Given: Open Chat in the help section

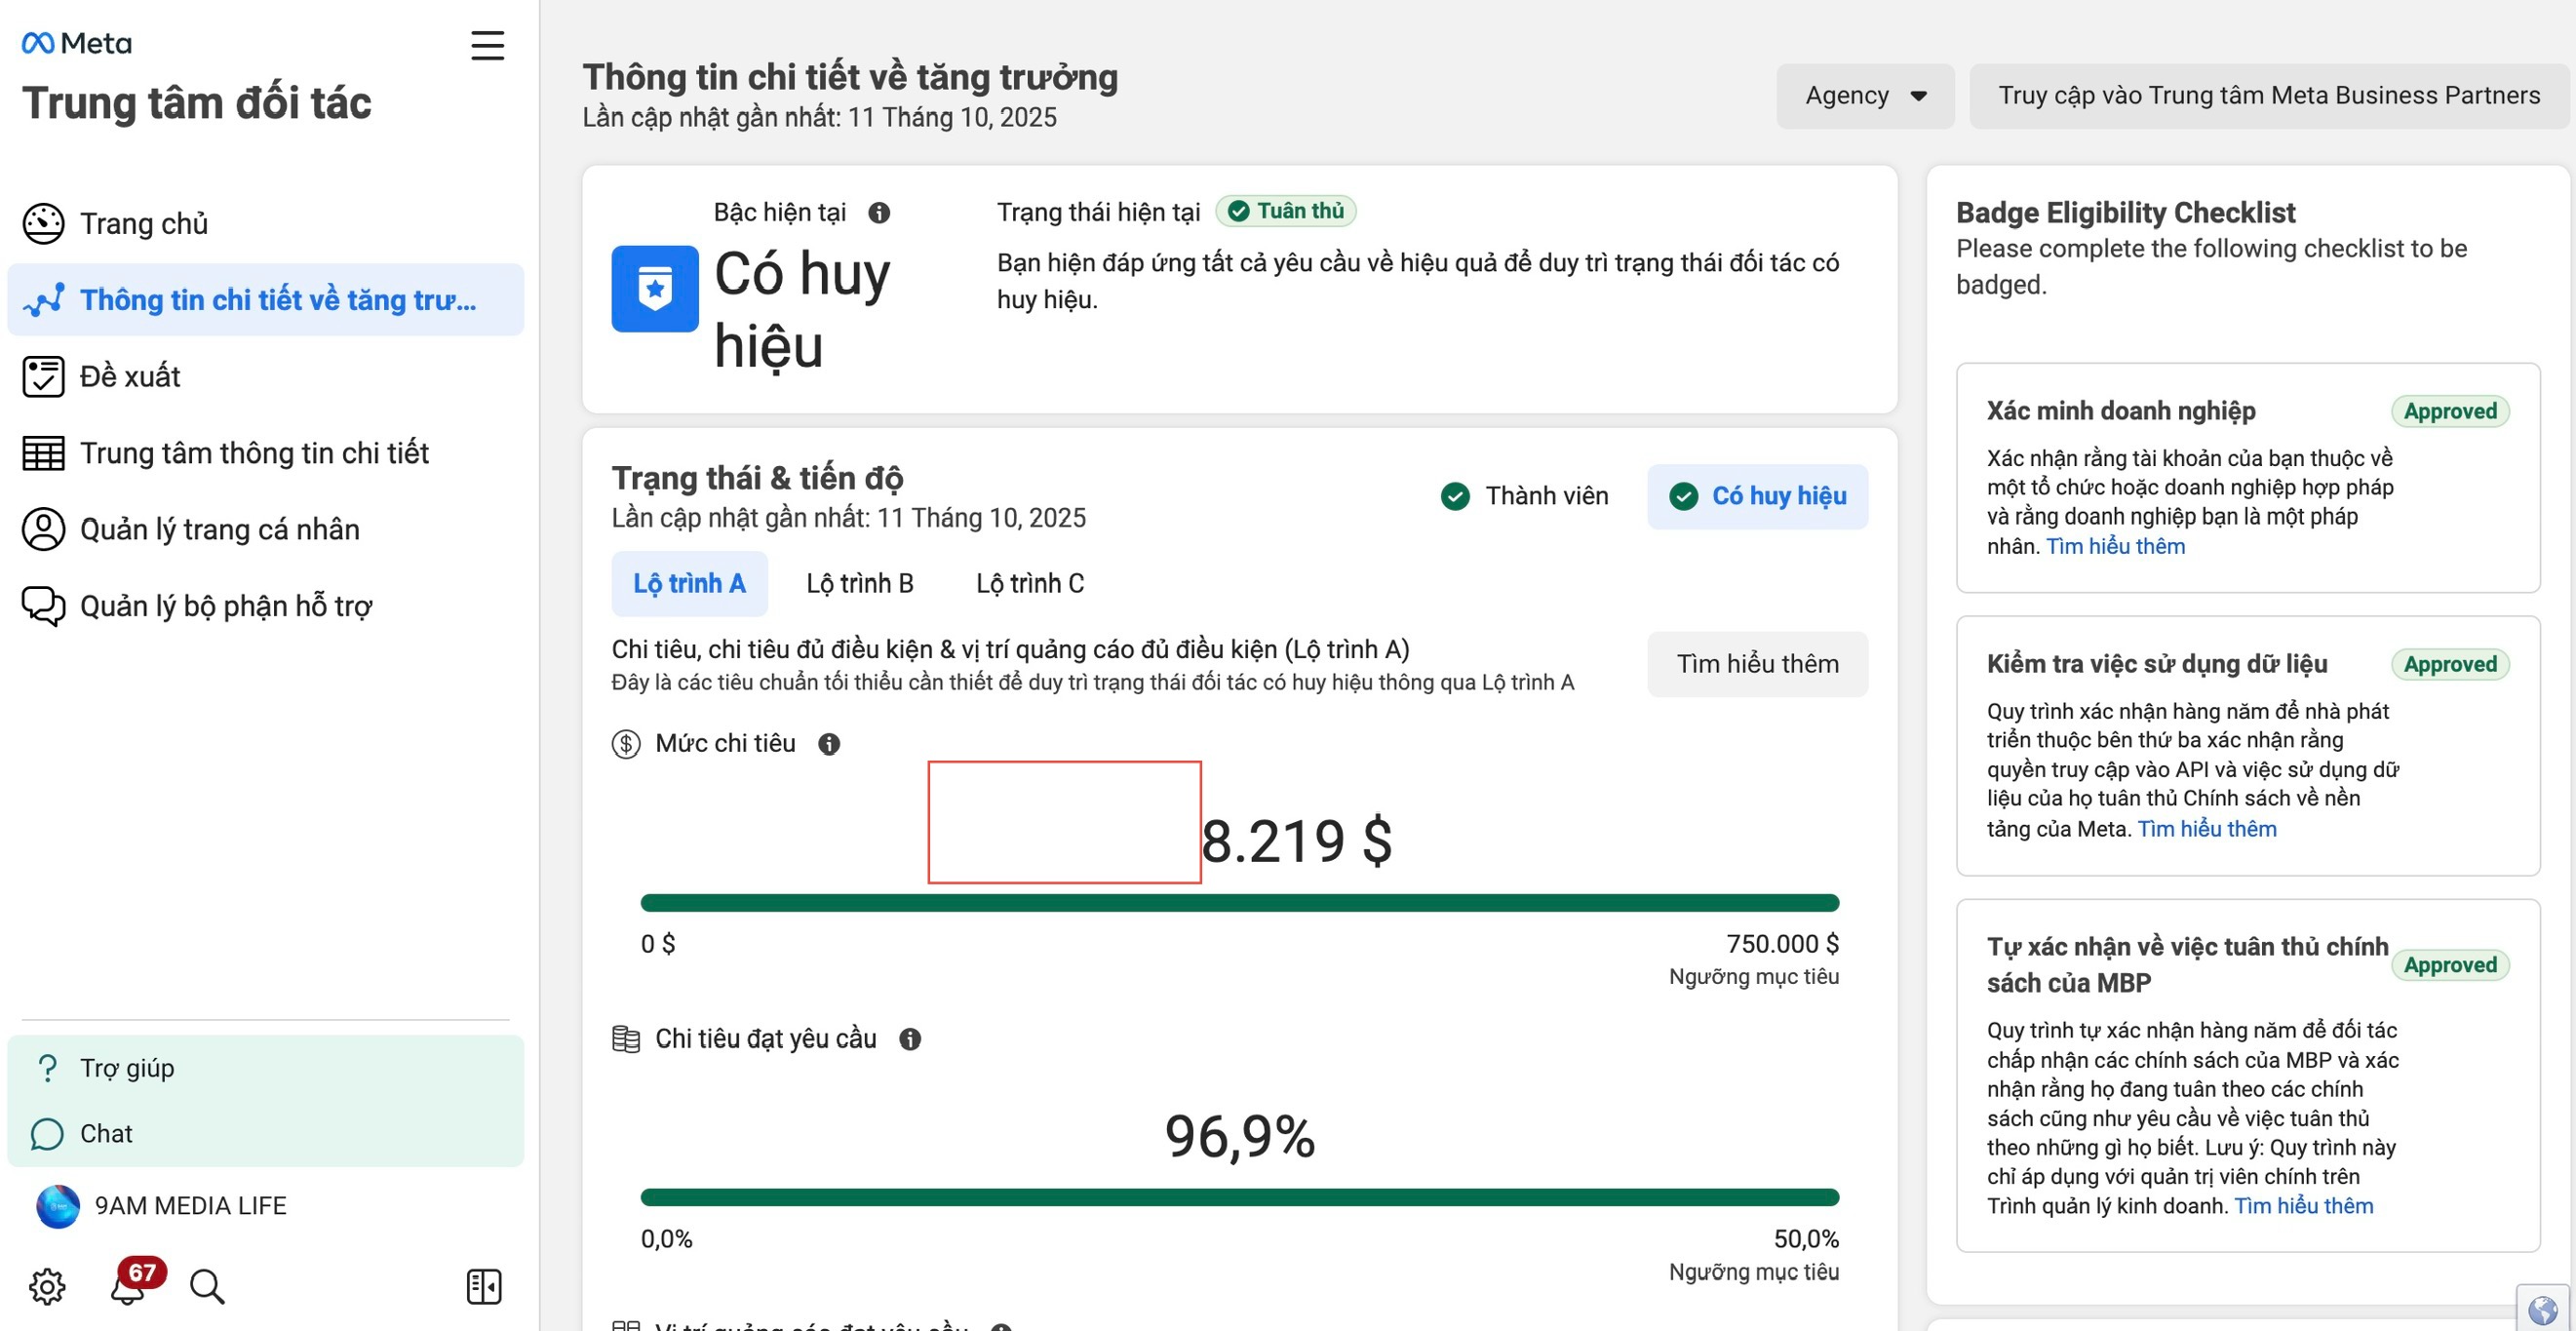Looking at the screenshot, I should 106,1134.
